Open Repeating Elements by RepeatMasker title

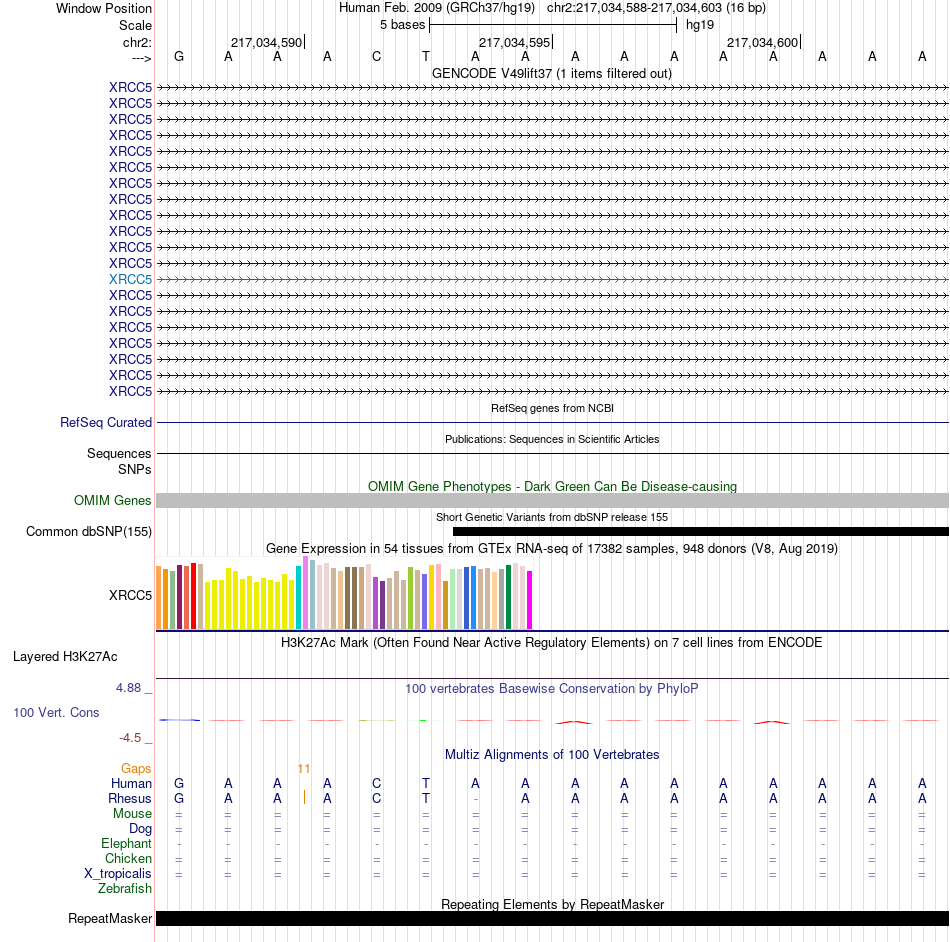[552, 904]
